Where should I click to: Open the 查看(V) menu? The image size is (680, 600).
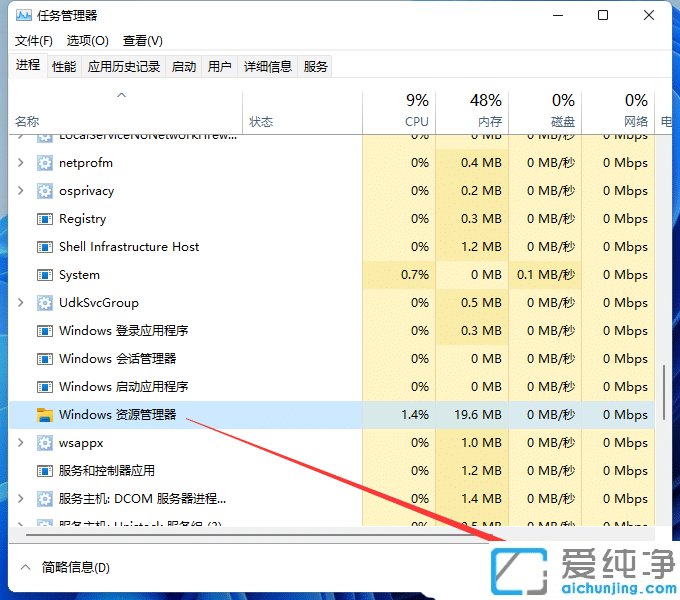coord(143,41)
